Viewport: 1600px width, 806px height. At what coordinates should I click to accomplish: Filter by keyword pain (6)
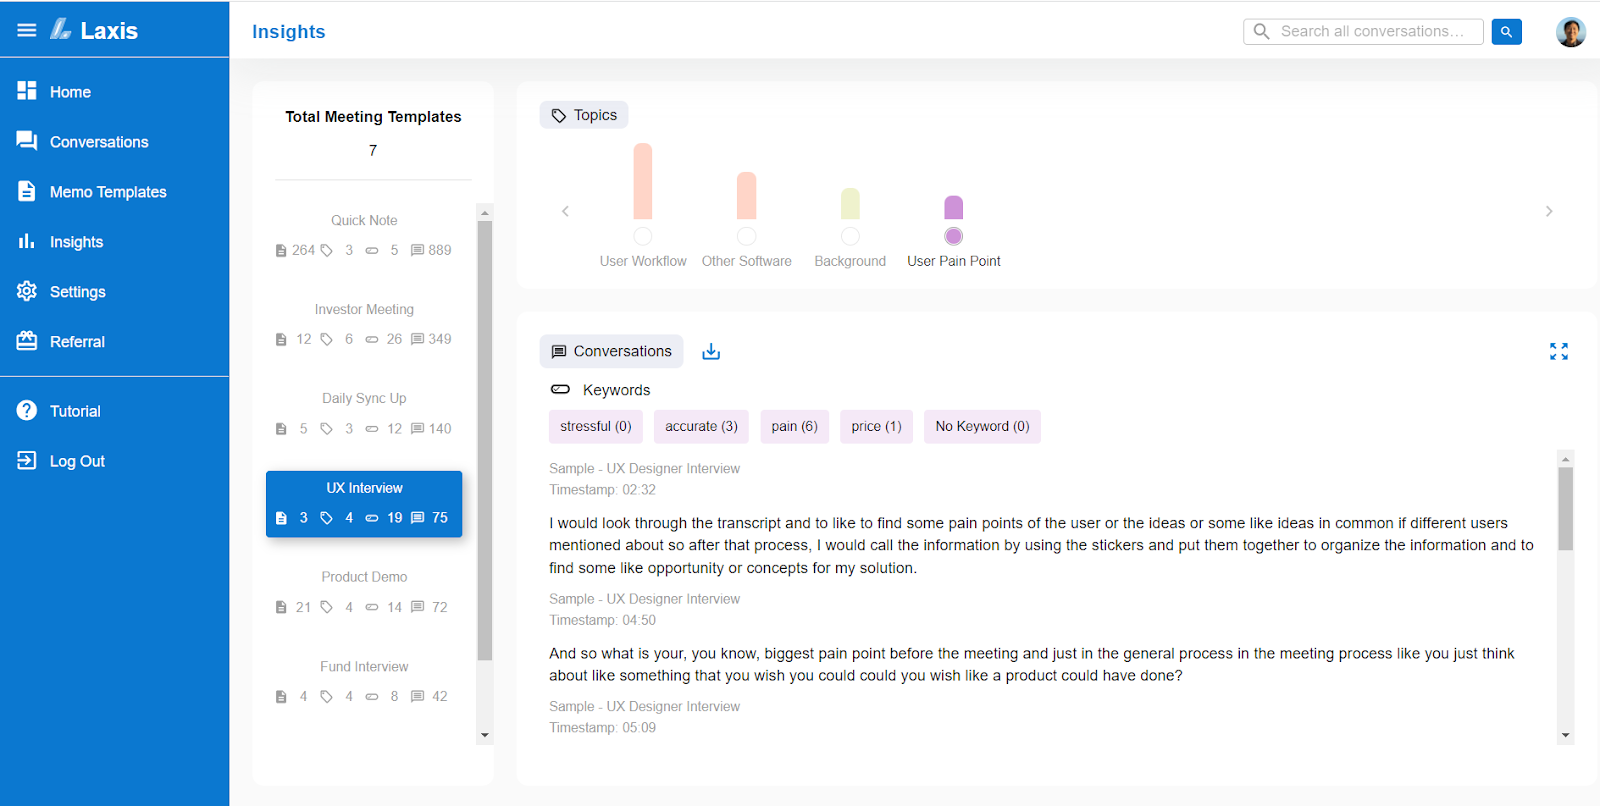(x=795, y=426)
